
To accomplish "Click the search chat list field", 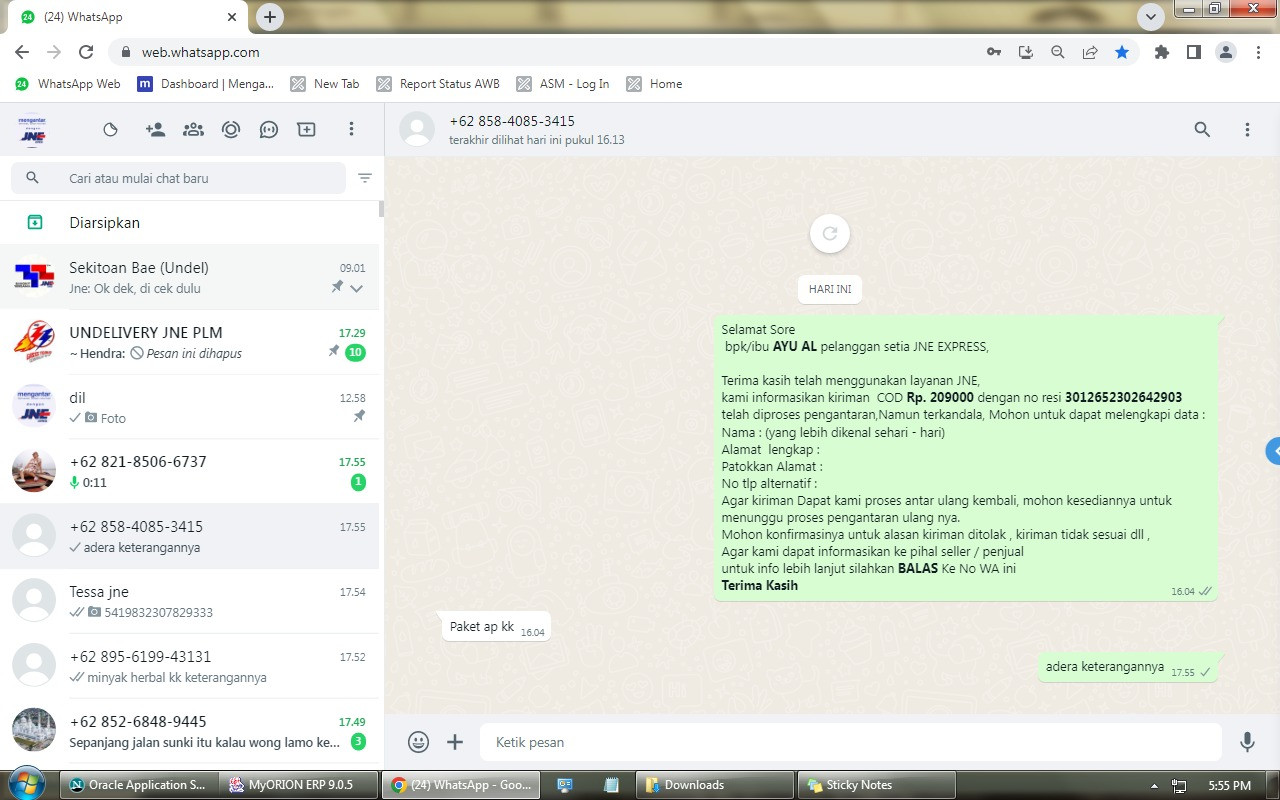I will tap(178, 178).
